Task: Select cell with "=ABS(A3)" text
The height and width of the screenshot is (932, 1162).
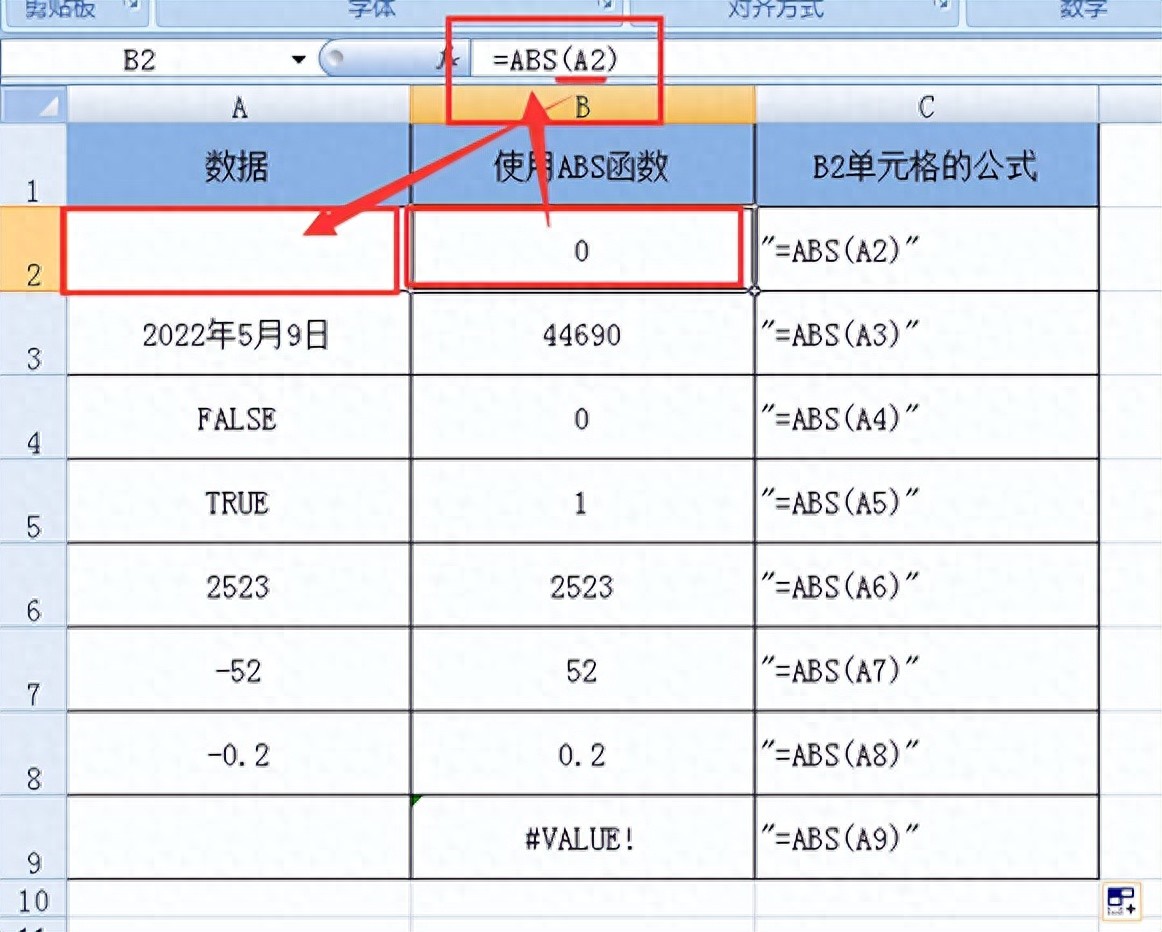Action: tap(926, 333)
